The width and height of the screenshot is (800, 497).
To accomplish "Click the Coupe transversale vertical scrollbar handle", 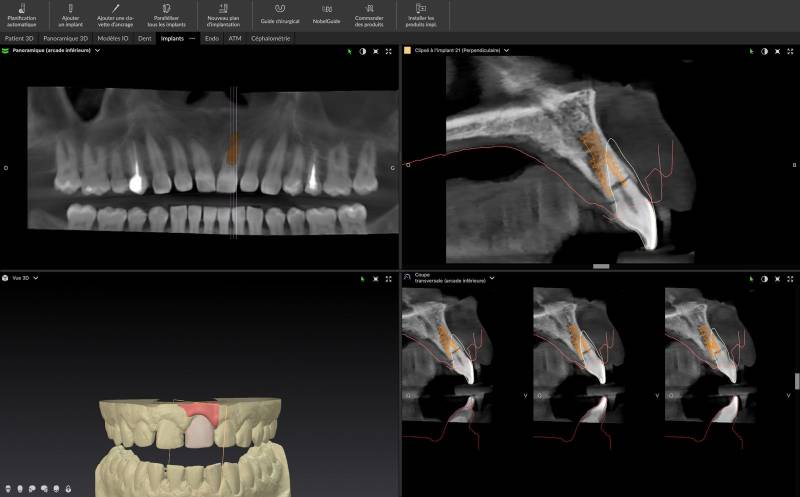I will coord(797,381).
